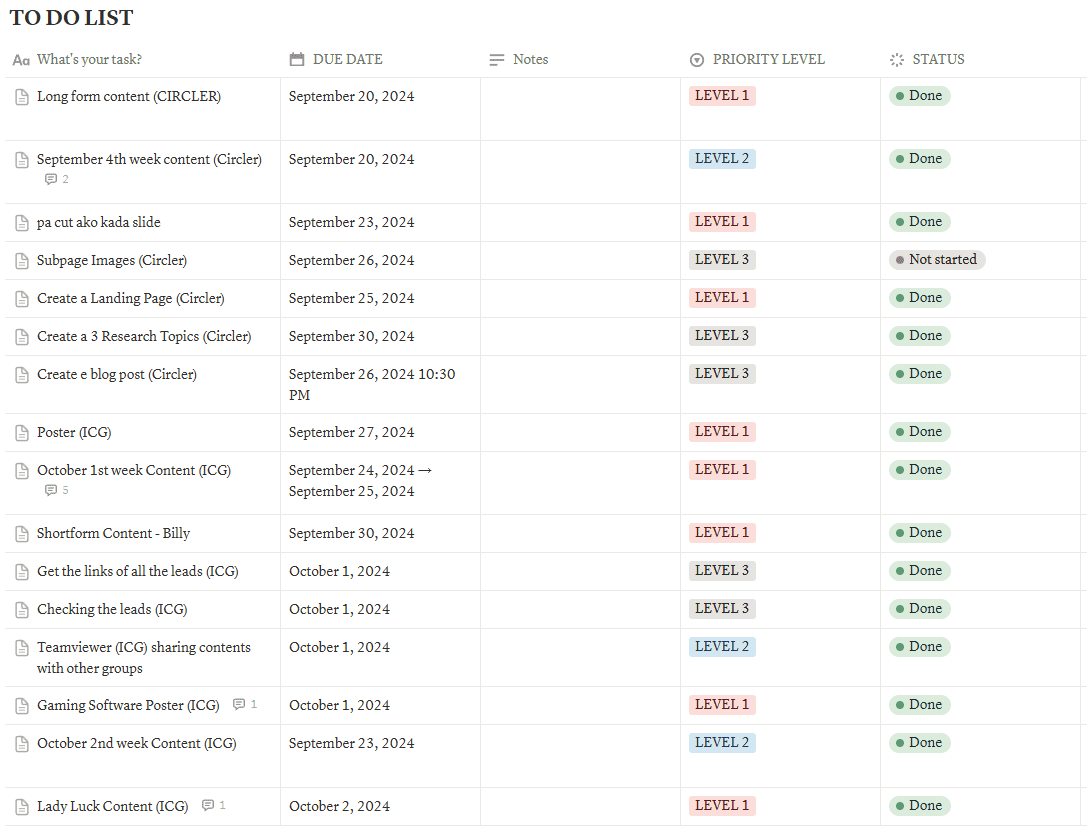The width and height of the screenshot is (1087, 826).
Task: Click page icon for Get the links of all the leads
Action: 22,572
